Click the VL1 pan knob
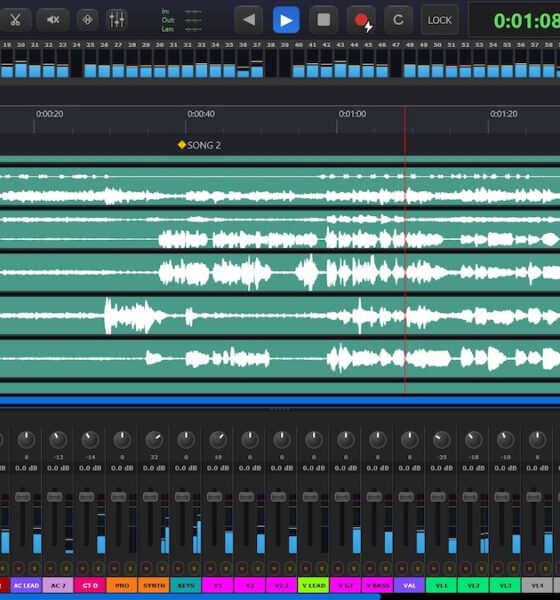 tap(441, 440)
